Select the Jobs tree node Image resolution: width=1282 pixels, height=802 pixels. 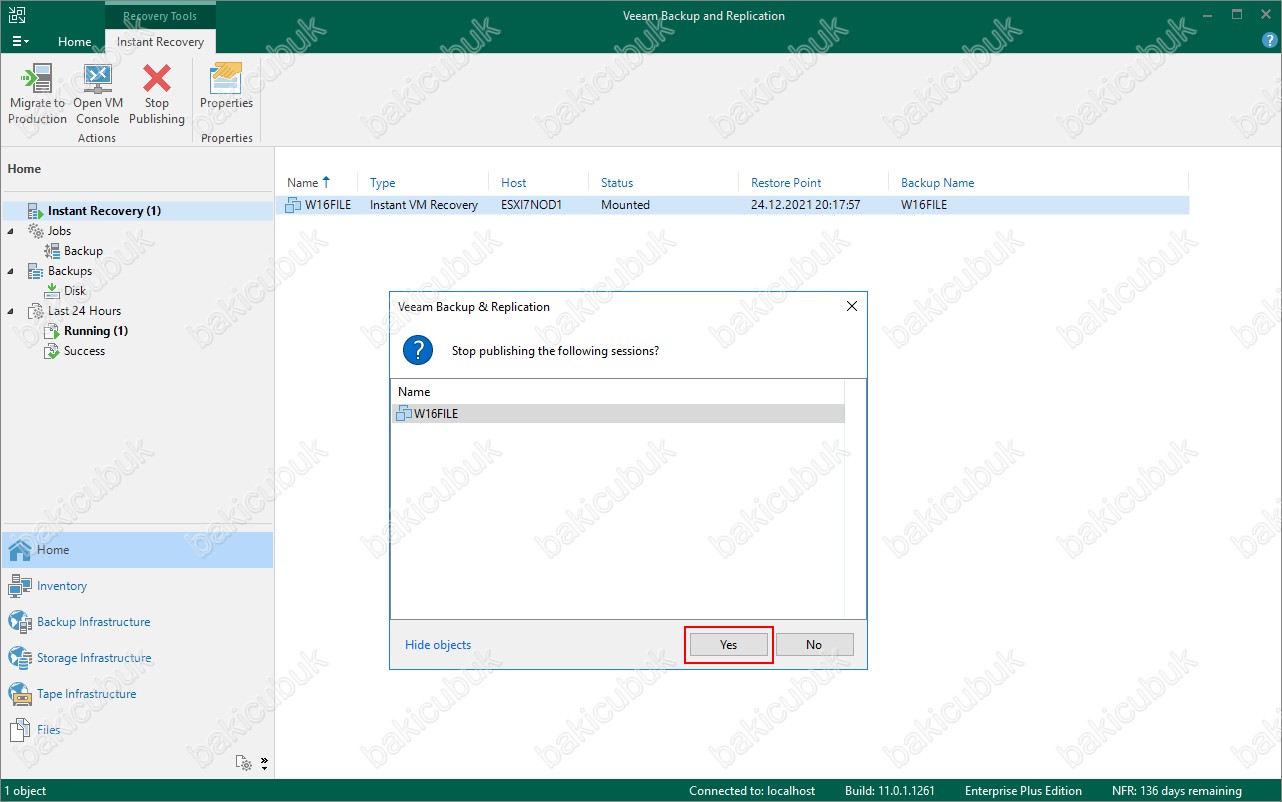click(59, 231)
